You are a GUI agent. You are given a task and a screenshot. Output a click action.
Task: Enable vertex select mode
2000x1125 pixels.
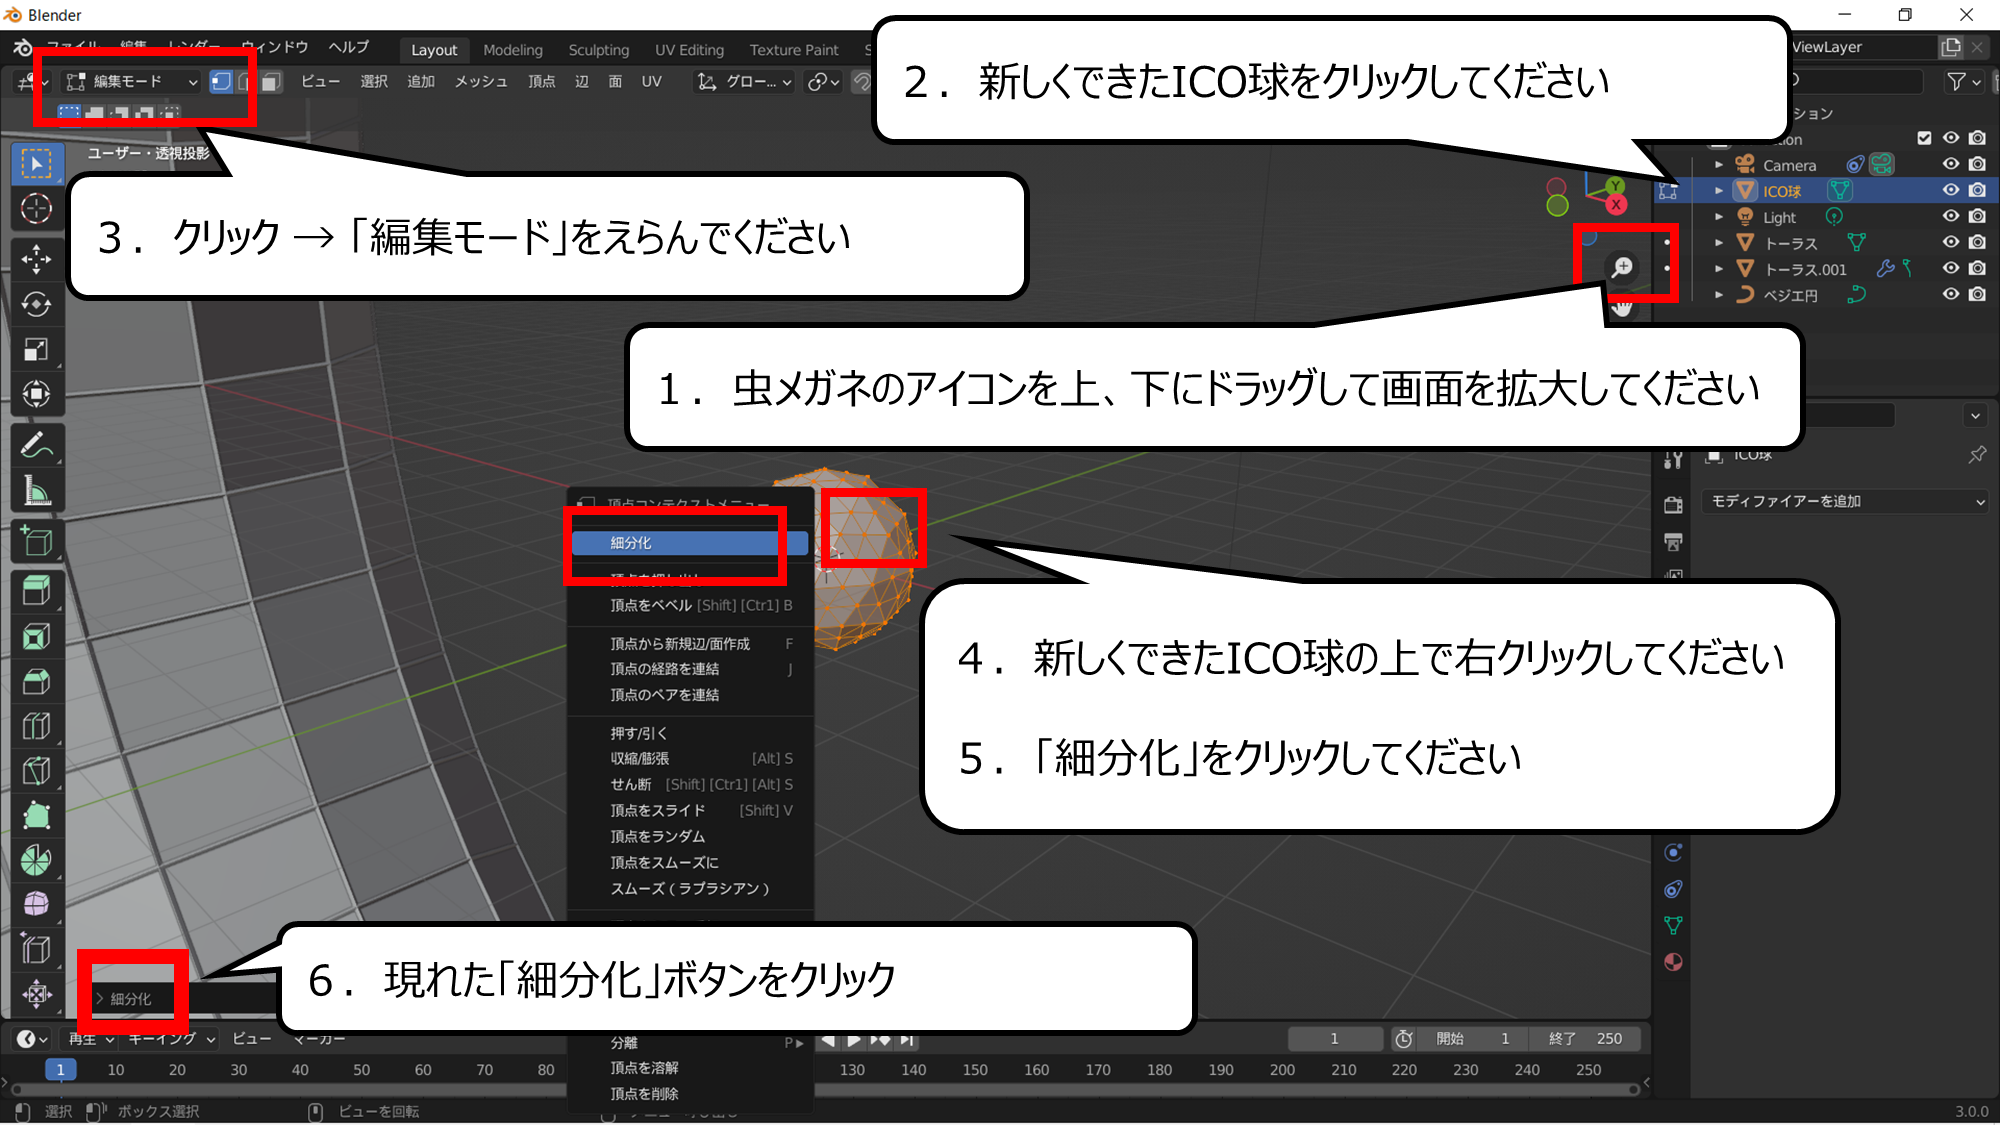221,82
